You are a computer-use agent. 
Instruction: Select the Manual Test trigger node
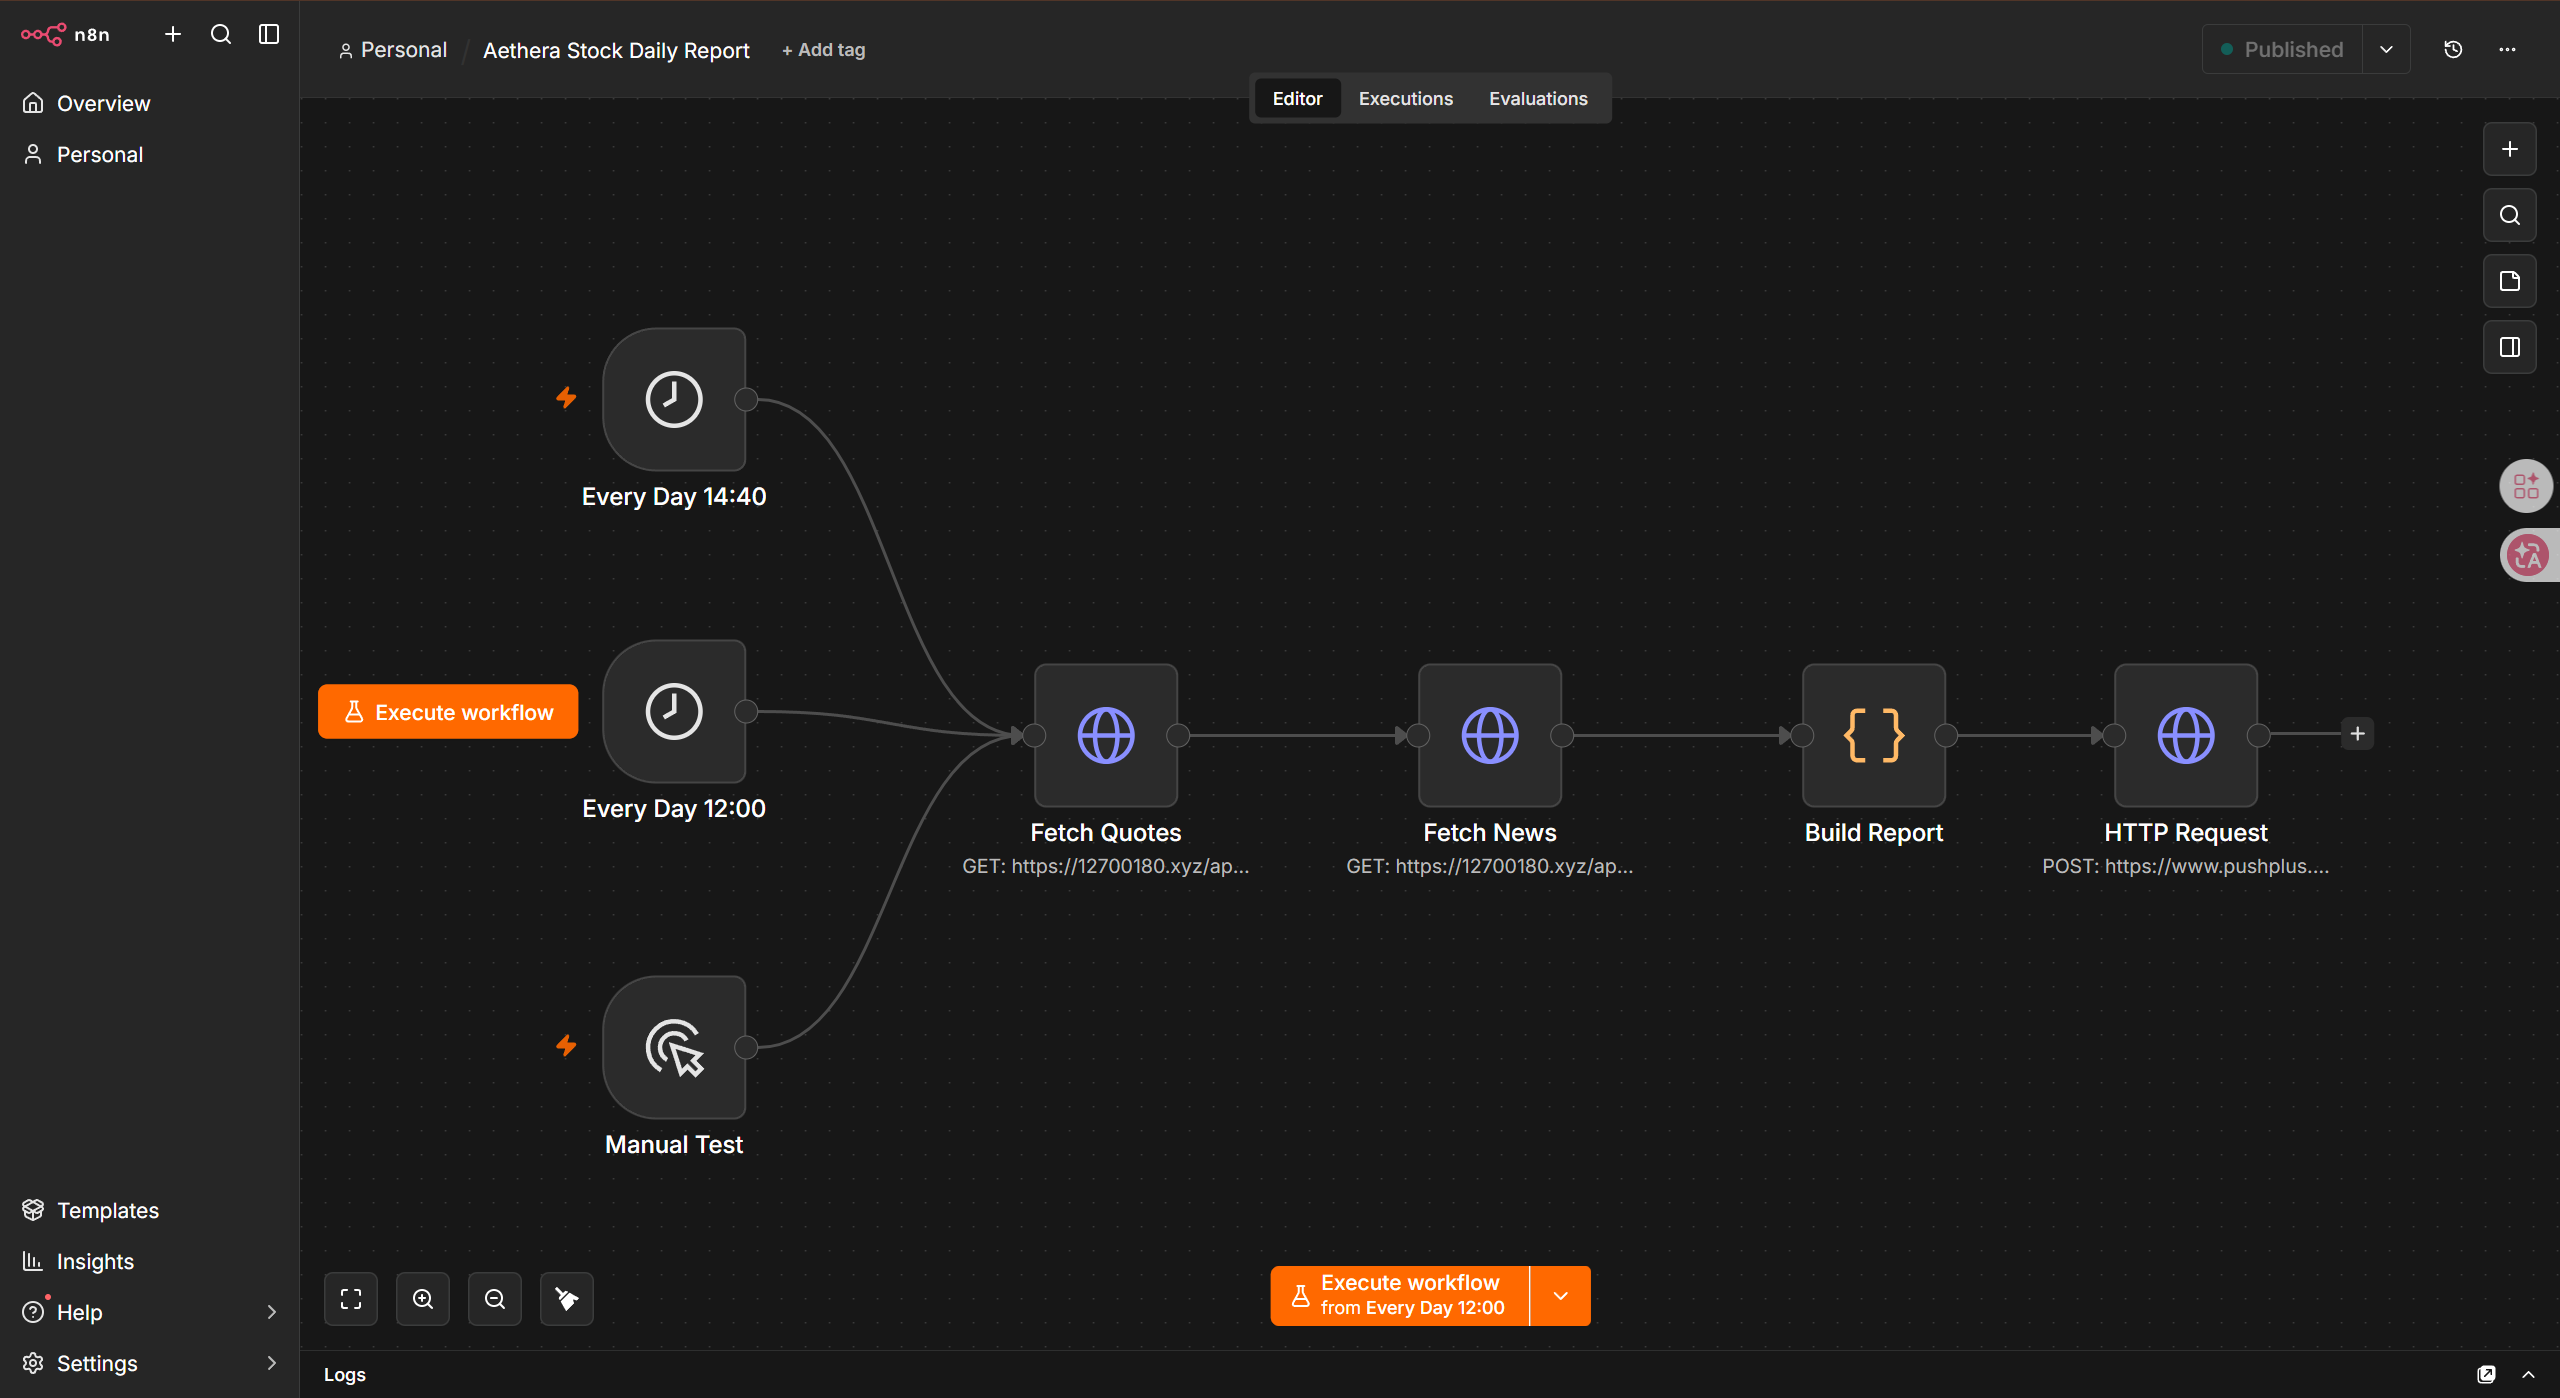pyautogui.click(x=674, y=1047)
